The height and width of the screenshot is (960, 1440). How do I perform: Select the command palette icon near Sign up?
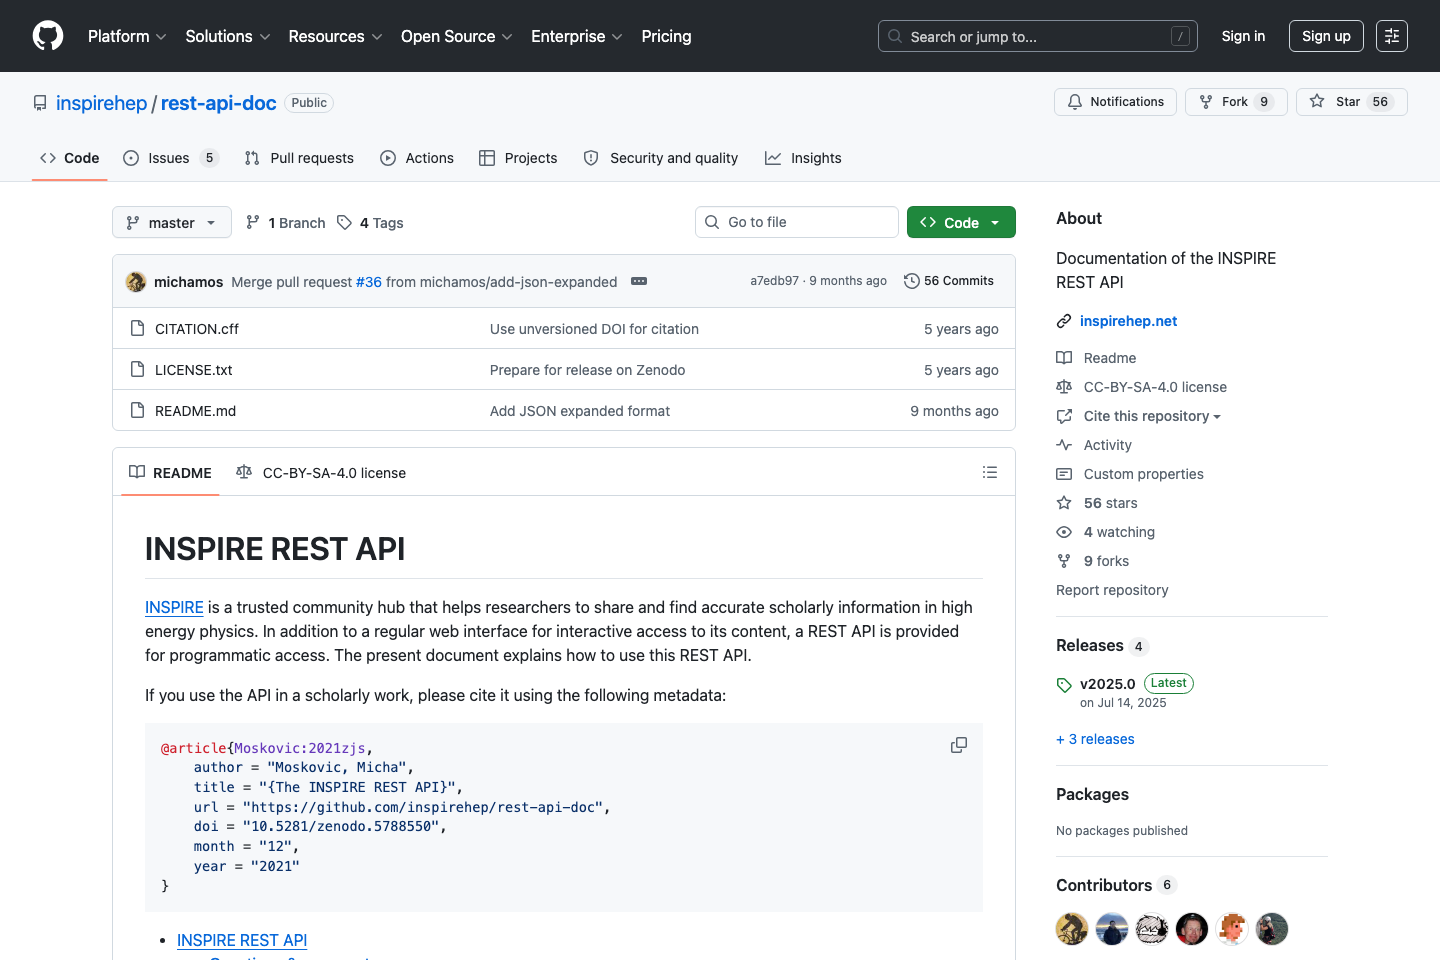click(x=1392, y=36)
